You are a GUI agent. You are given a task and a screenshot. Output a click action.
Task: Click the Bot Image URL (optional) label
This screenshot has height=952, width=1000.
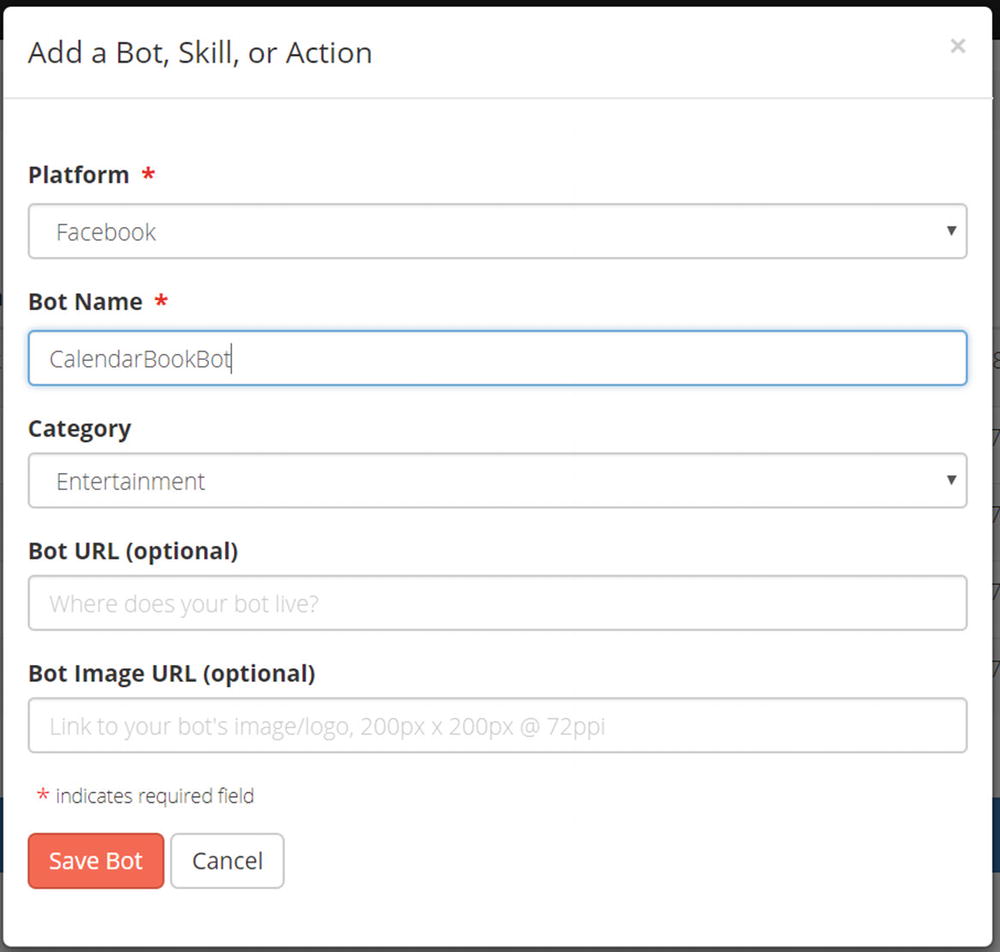click(171, 673)
